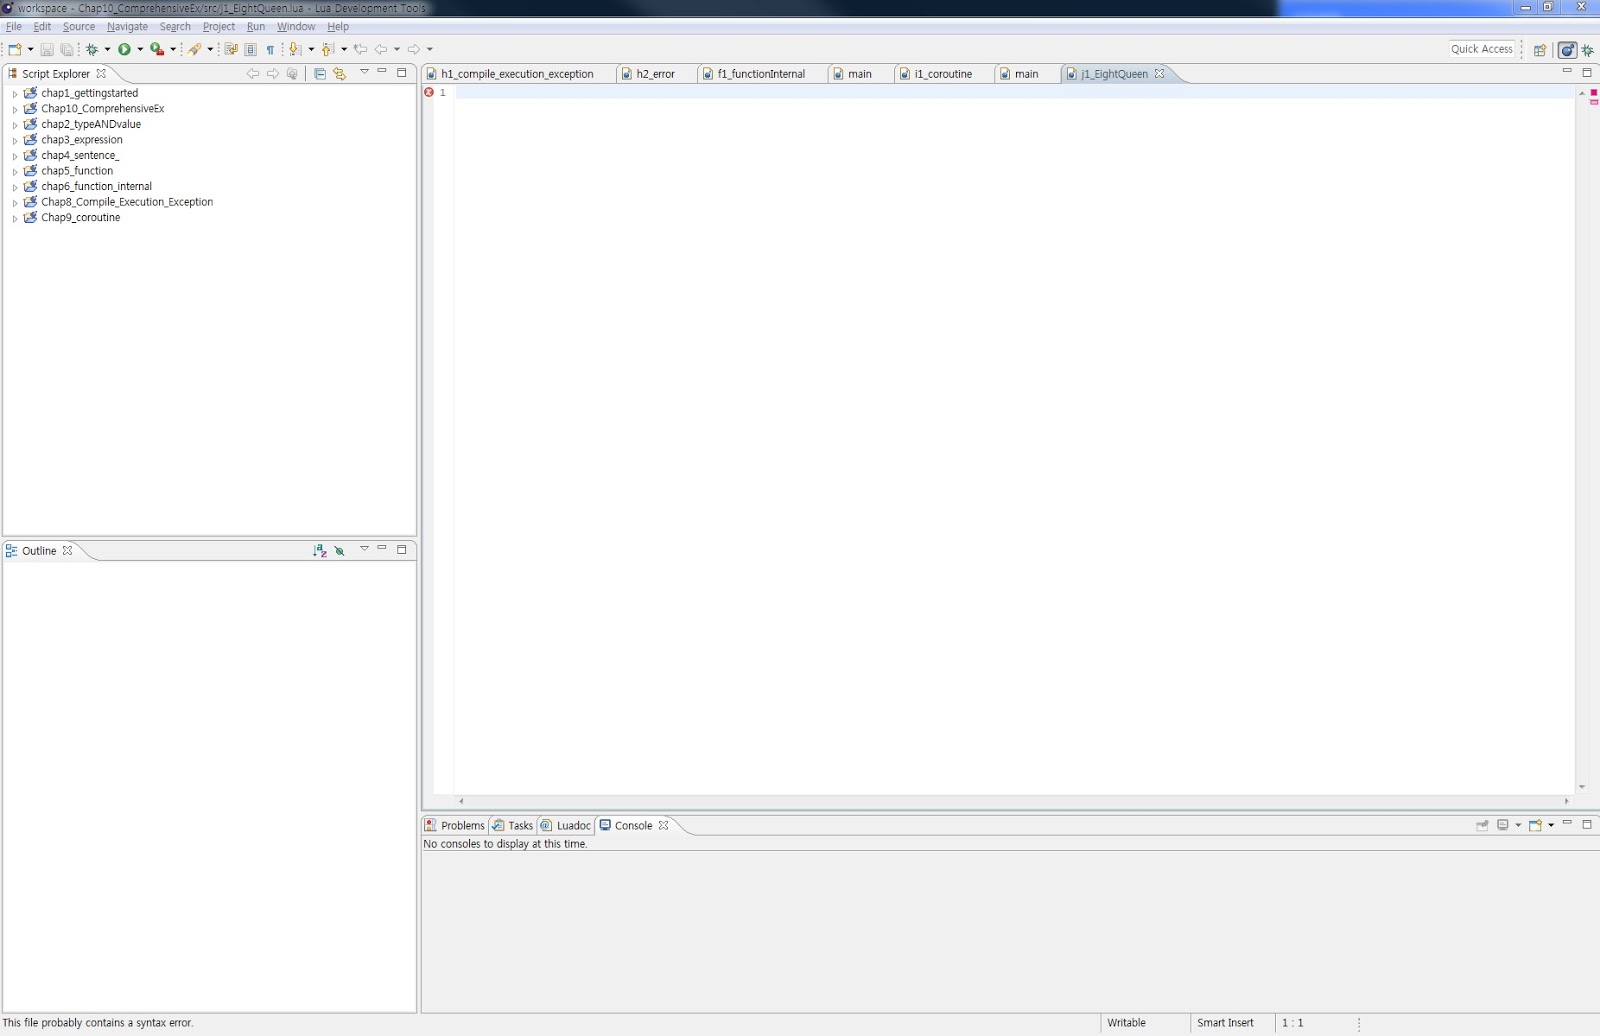Image resolution: width=1600 pixels, height=1036 pixels.
Task: Open the Outline view menu triangle
Action: [364, 549]
